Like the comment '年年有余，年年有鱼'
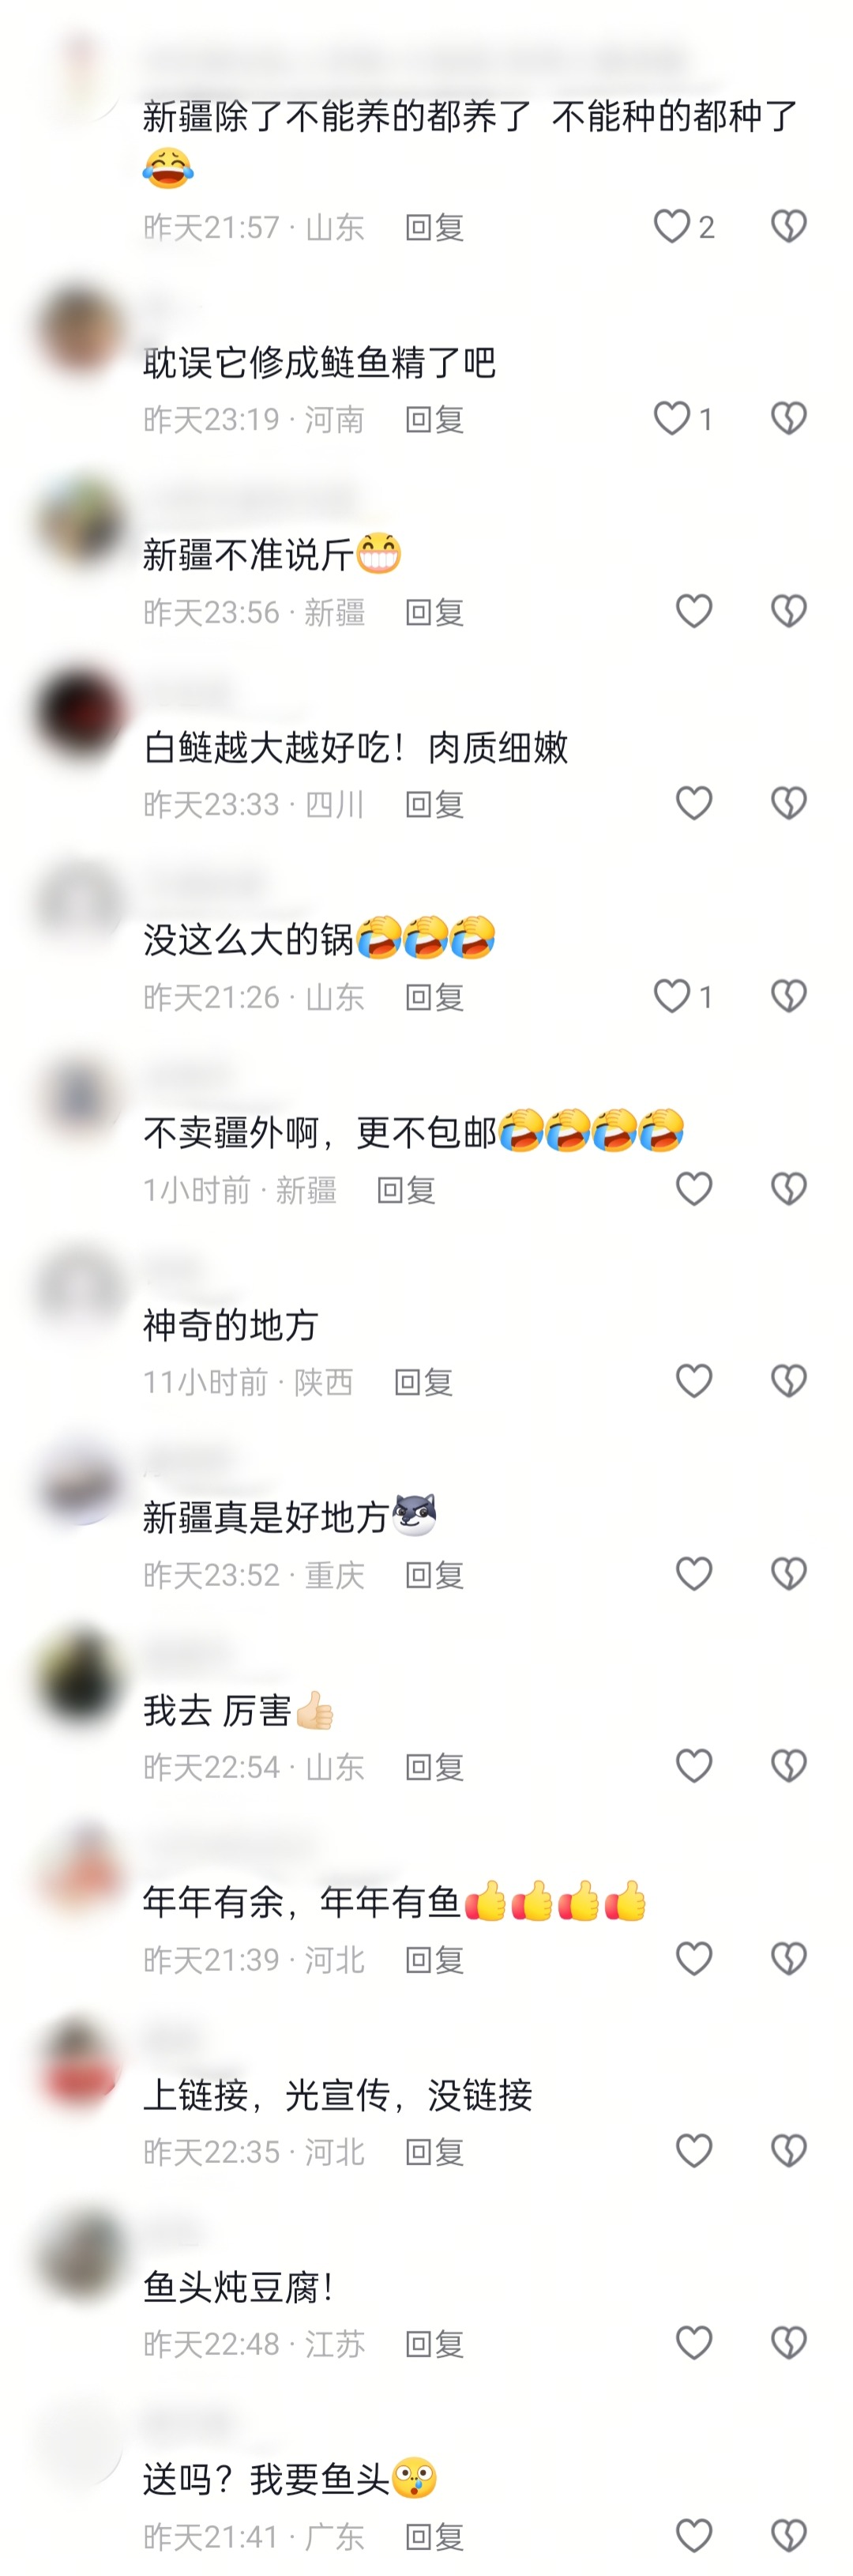853x2576 pixels. pyautogui.click(x=694, y=1958)
